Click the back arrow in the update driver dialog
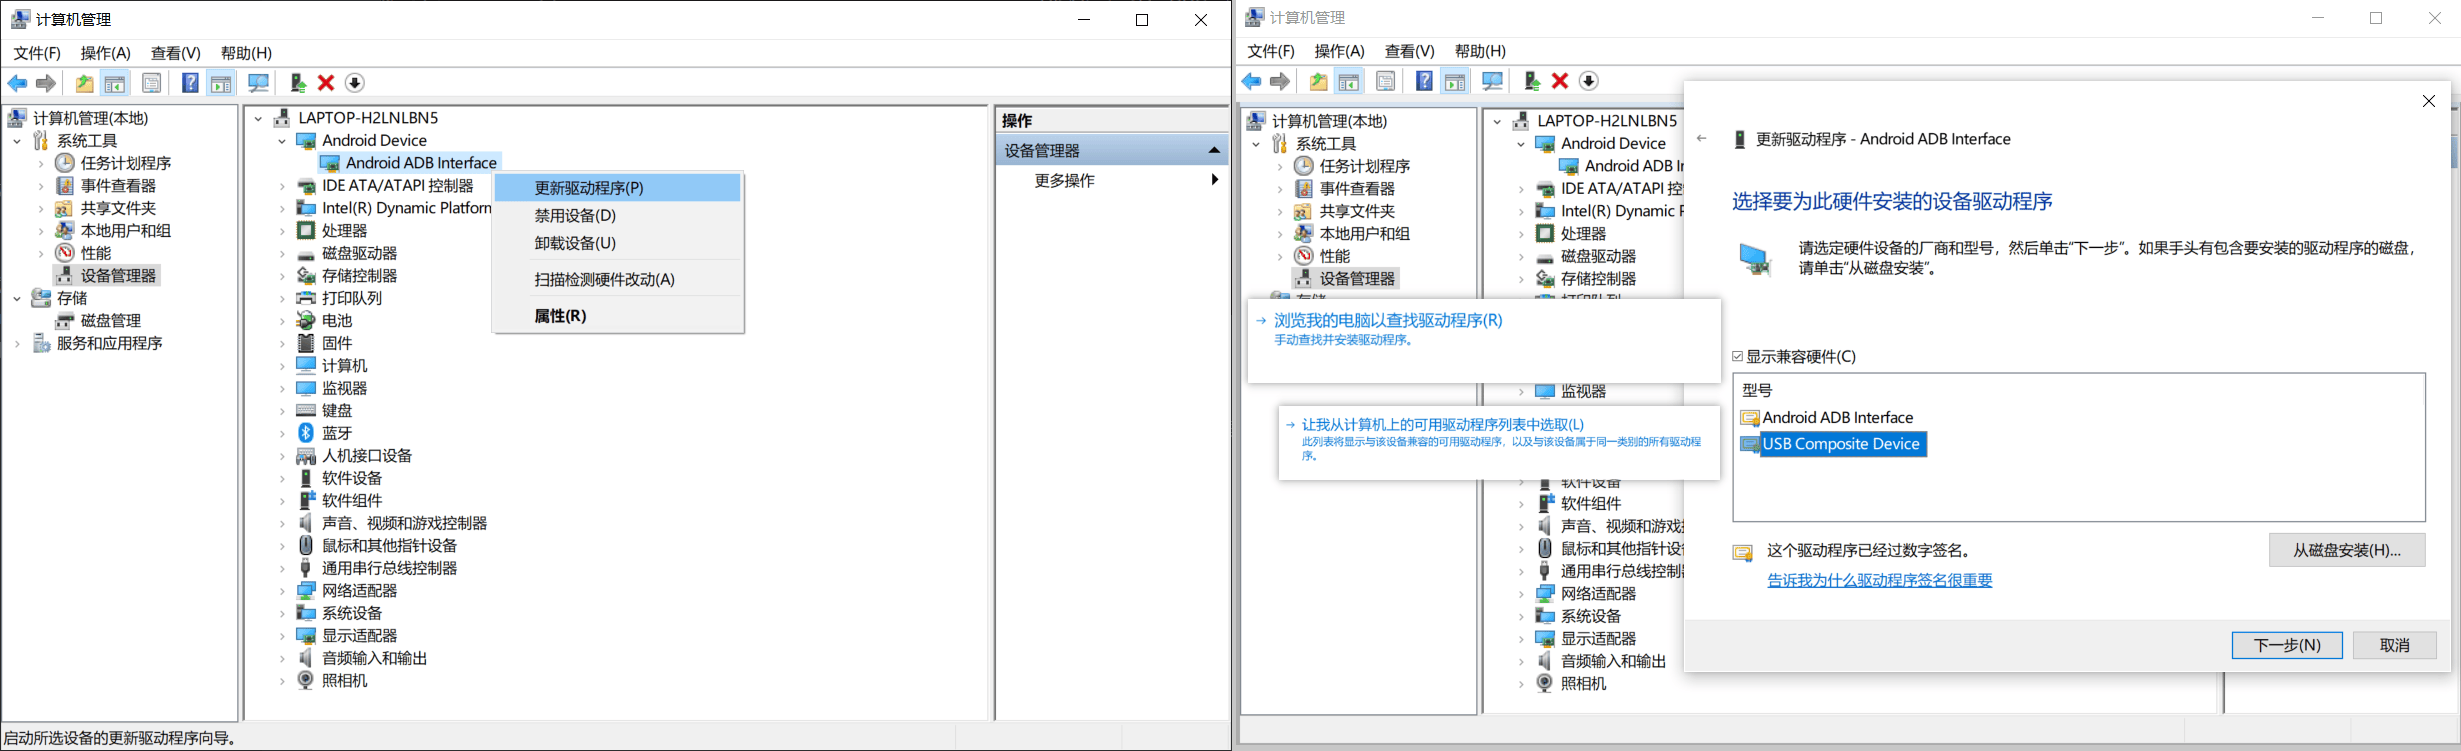2461x751 pixels. (x=1702, y=139)
